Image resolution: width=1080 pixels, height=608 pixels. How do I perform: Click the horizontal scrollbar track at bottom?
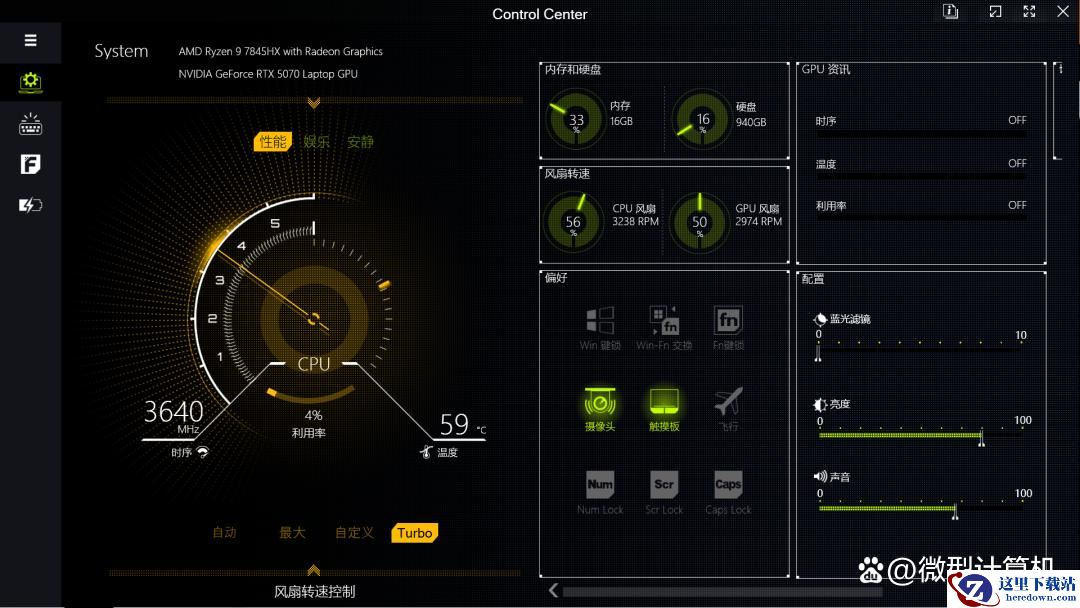(722, 591)
